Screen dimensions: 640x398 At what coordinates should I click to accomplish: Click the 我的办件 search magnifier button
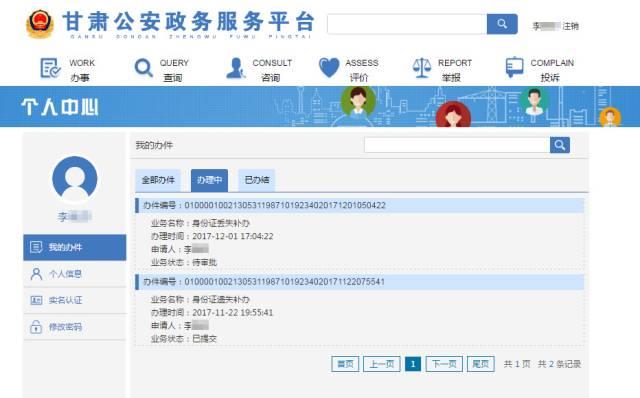[560, 145]
